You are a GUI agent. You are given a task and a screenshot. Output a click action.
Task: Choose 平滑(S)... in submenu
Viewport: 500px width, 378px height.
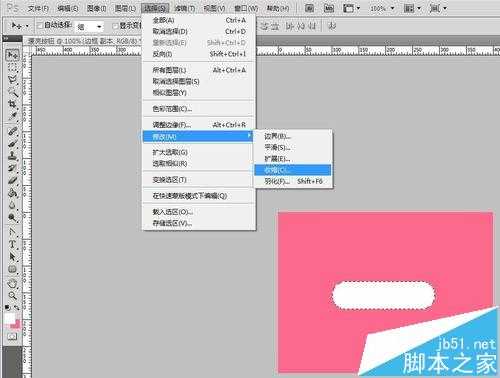293,147
